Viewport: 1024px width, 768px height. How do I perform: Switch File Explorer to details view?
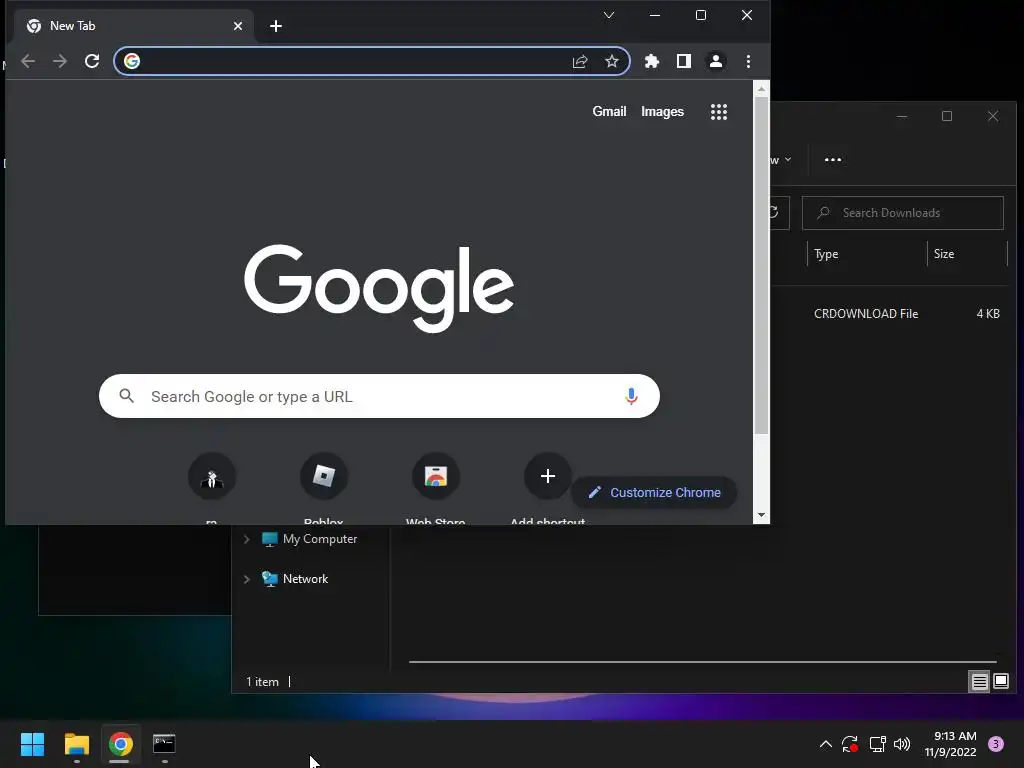click(980, 682)
